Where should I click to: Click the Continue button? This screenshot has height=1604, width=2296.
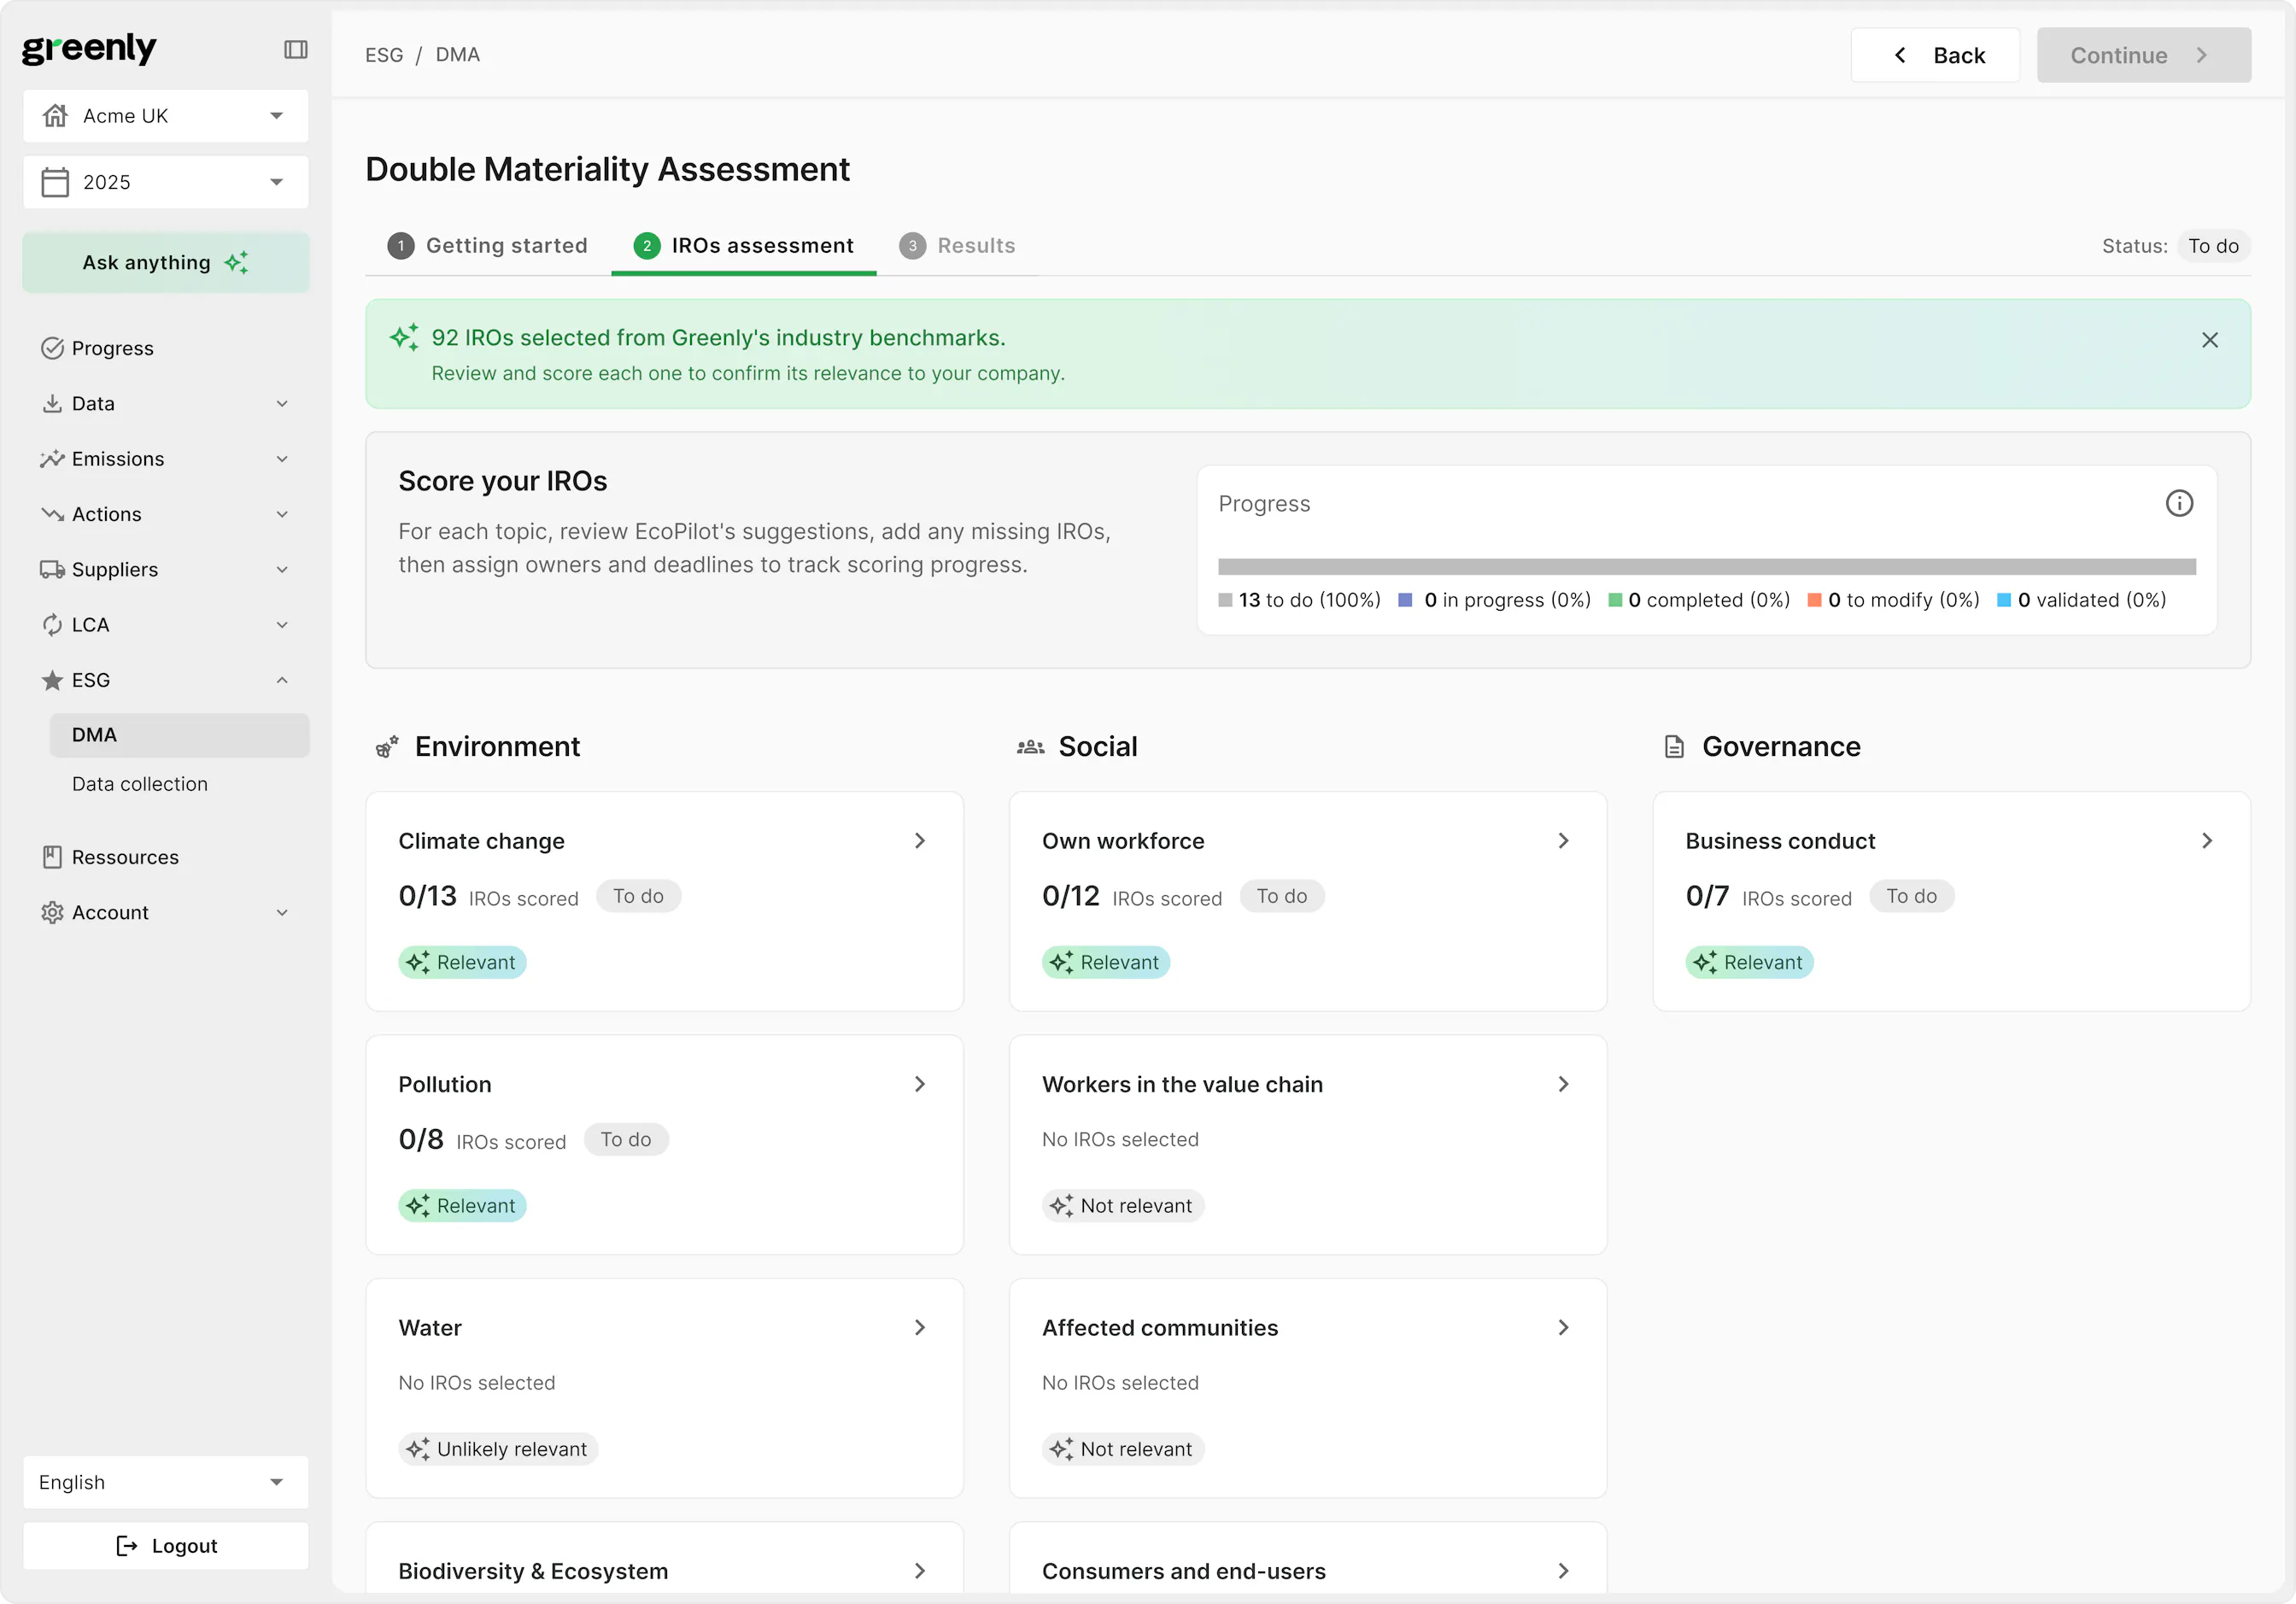point(2144,55)
